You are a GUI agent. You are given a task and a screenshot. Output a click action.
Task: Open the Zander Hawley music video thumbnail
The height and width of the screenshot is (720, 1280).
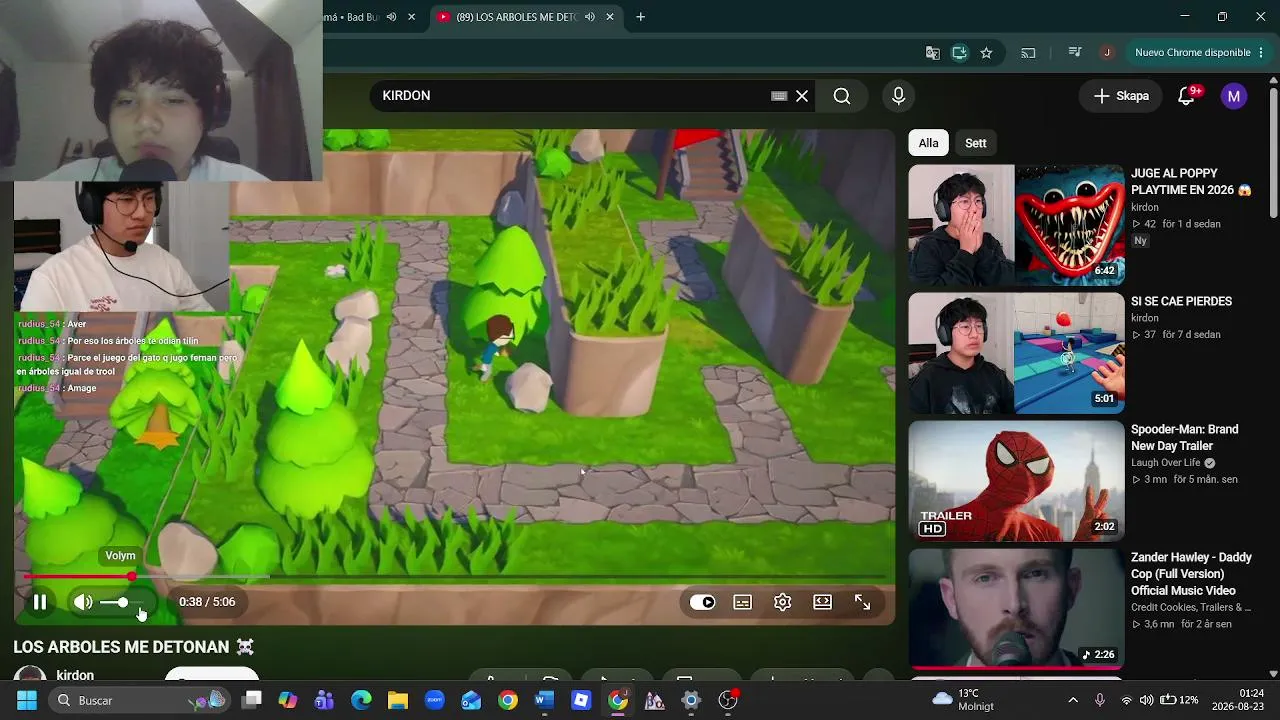tap(1017, 609)
